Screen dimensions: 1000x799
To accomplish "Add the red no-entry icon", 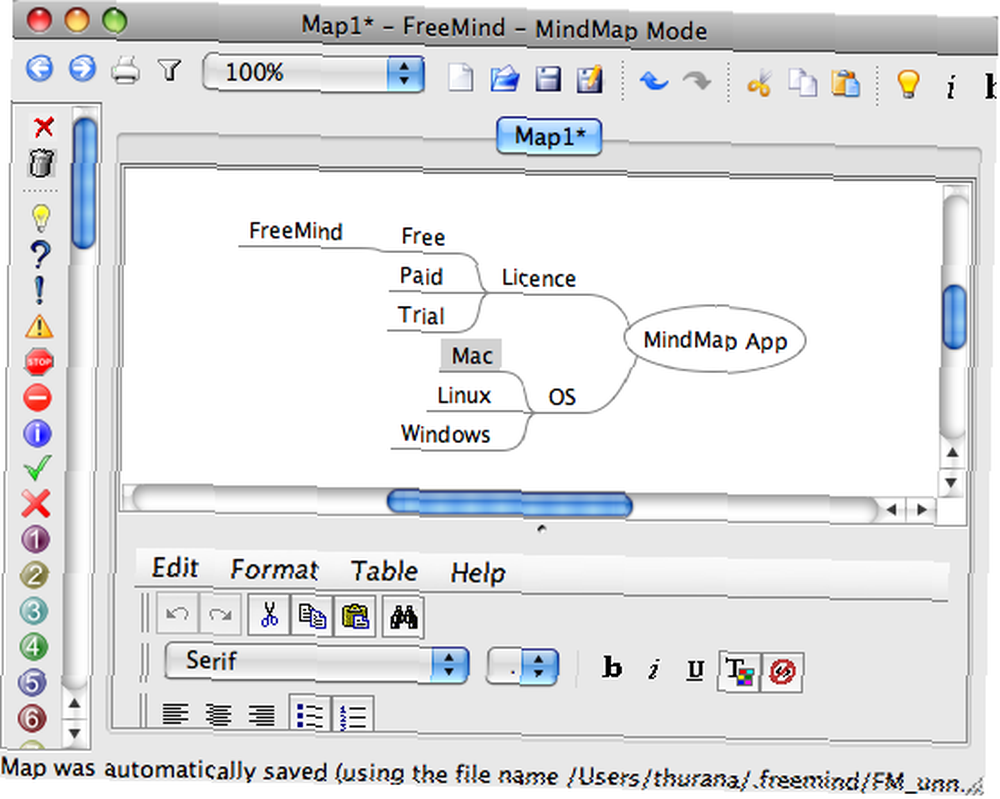I will click(x=38, y=398).
